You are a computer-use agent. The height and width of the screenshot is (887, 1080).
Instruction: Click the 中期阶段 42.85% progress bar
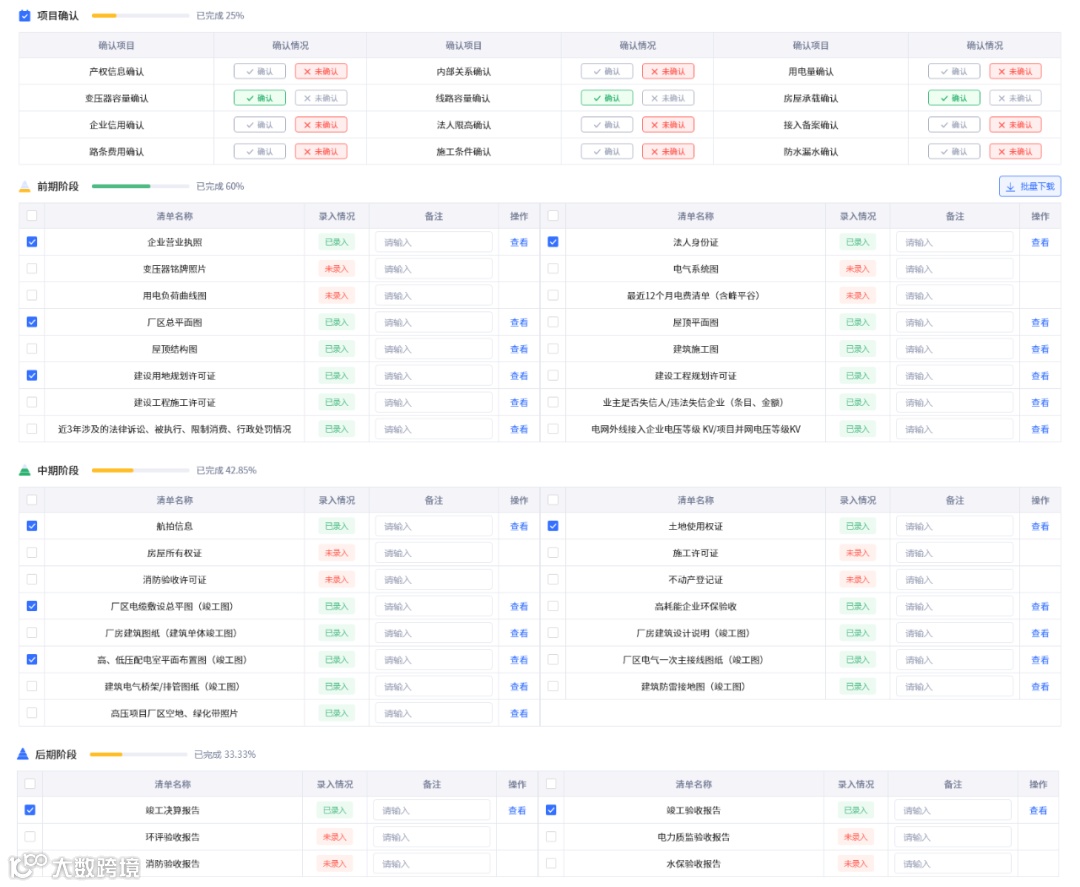[x=141, y=470]
